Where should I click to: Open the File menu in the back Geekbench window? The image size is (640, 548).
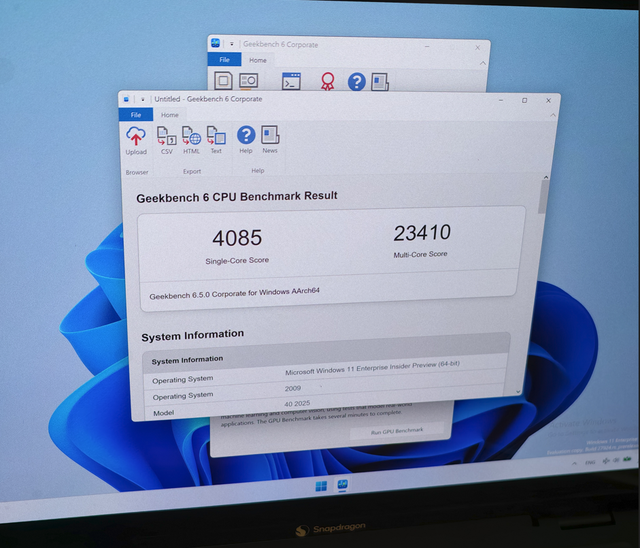[224, 60]
